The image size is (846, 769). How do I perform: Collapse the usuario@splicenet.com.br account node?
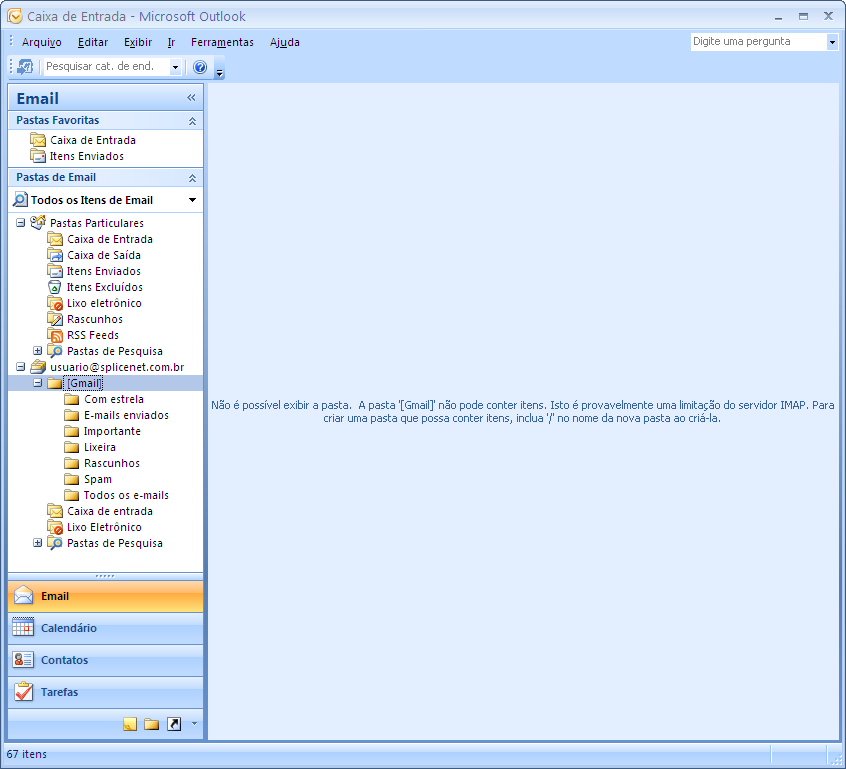(21, 367)
